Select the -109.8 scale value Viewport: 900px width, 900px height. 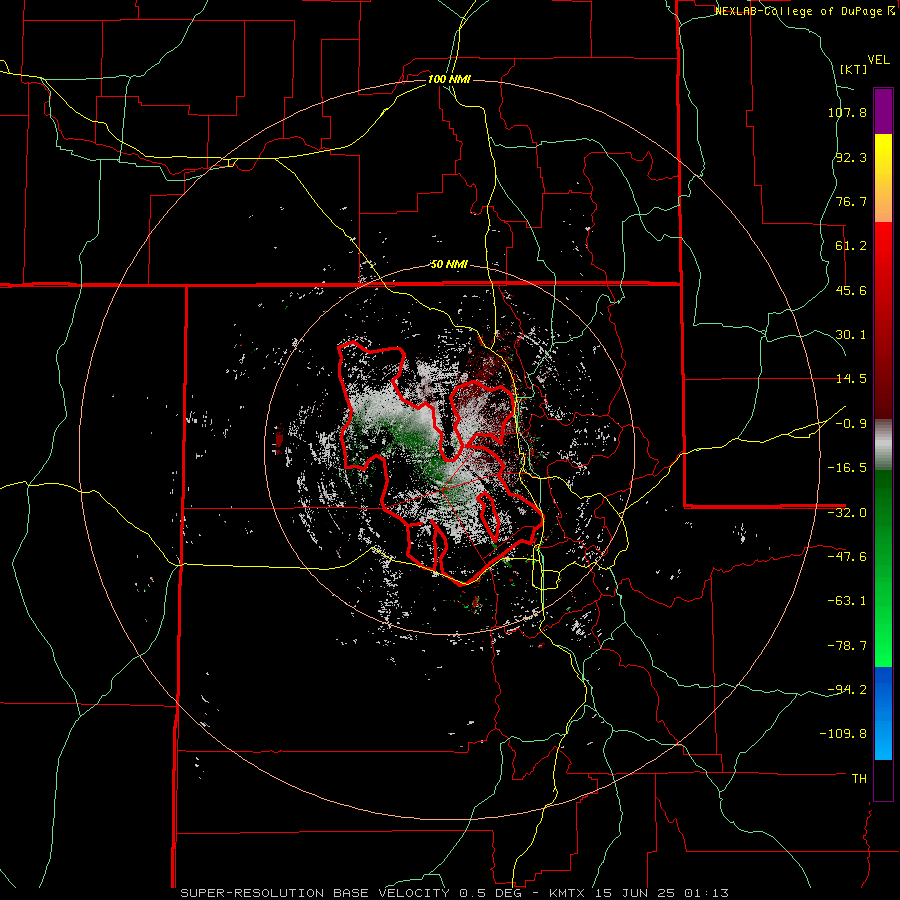(843, 734)
